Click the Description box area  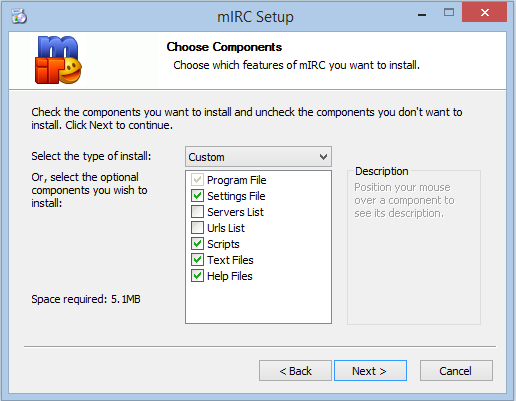coord(414,247)
